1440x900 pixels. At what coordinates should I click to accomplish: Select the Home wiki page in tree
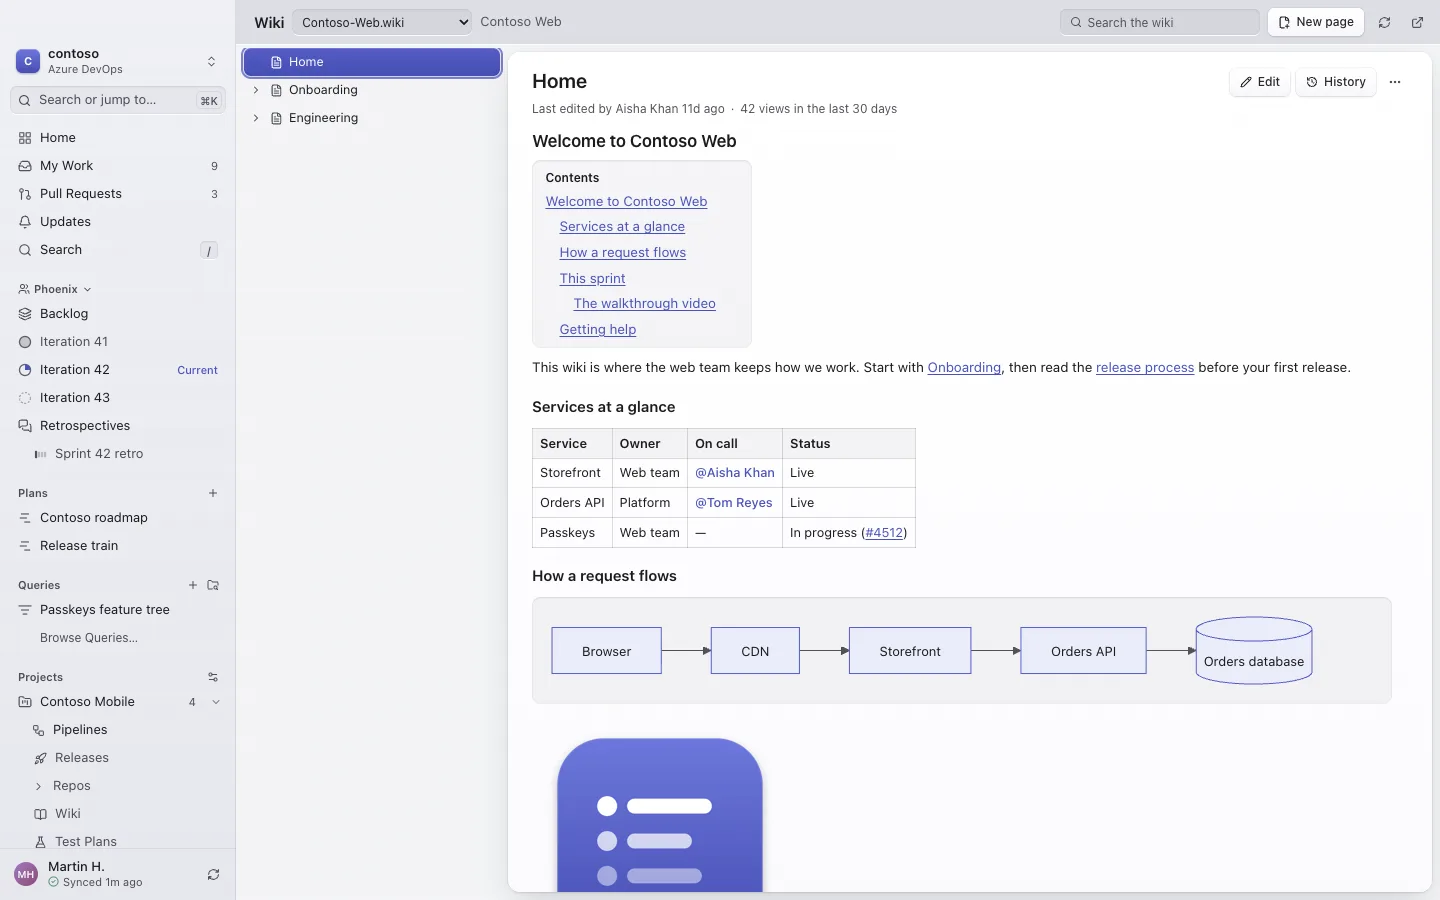(x=372, y=62)
